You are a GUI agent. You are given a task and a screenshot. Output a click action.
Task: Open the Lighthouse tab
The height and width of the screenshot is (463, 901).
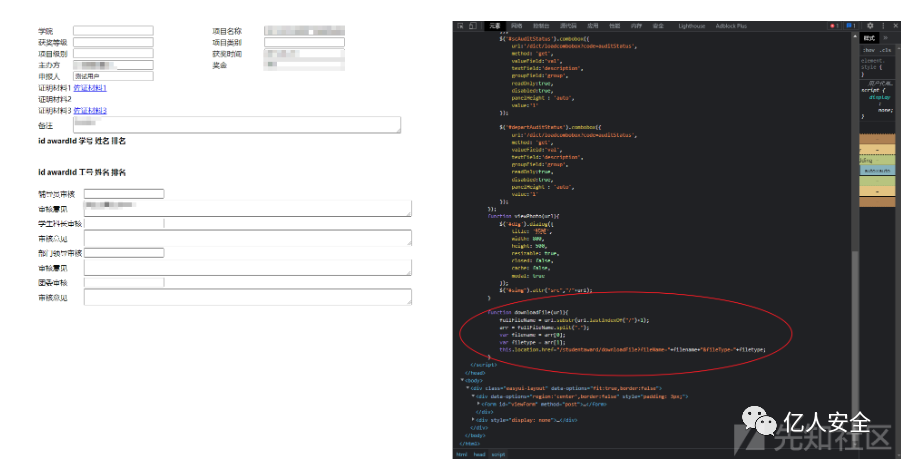(x=692, y=26)
